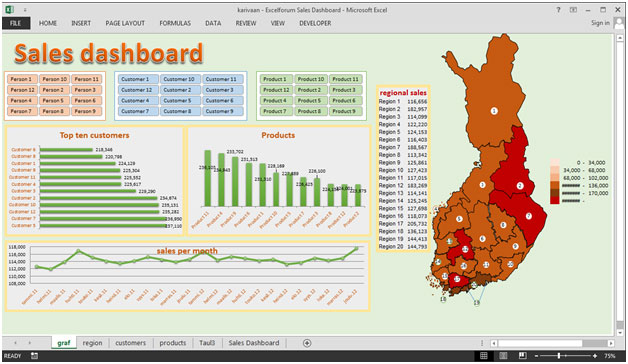Toggle the Person 1 slicer button
Screen dimensions: 628x364
click(22, 79)
